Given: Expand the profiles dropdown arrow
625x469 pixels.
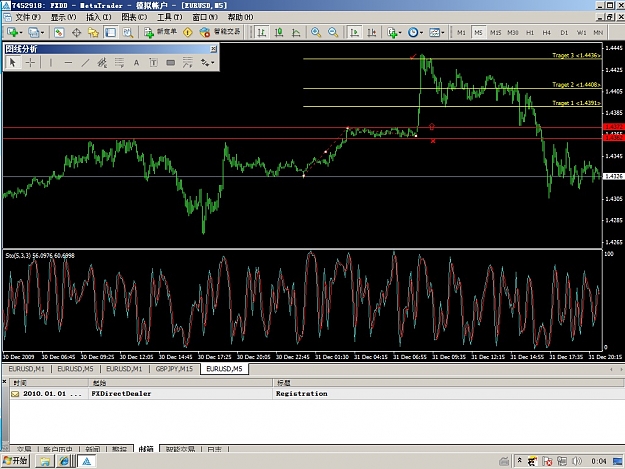Looking at the screenshot, I should pyautogui.click(x=41, y=33).
